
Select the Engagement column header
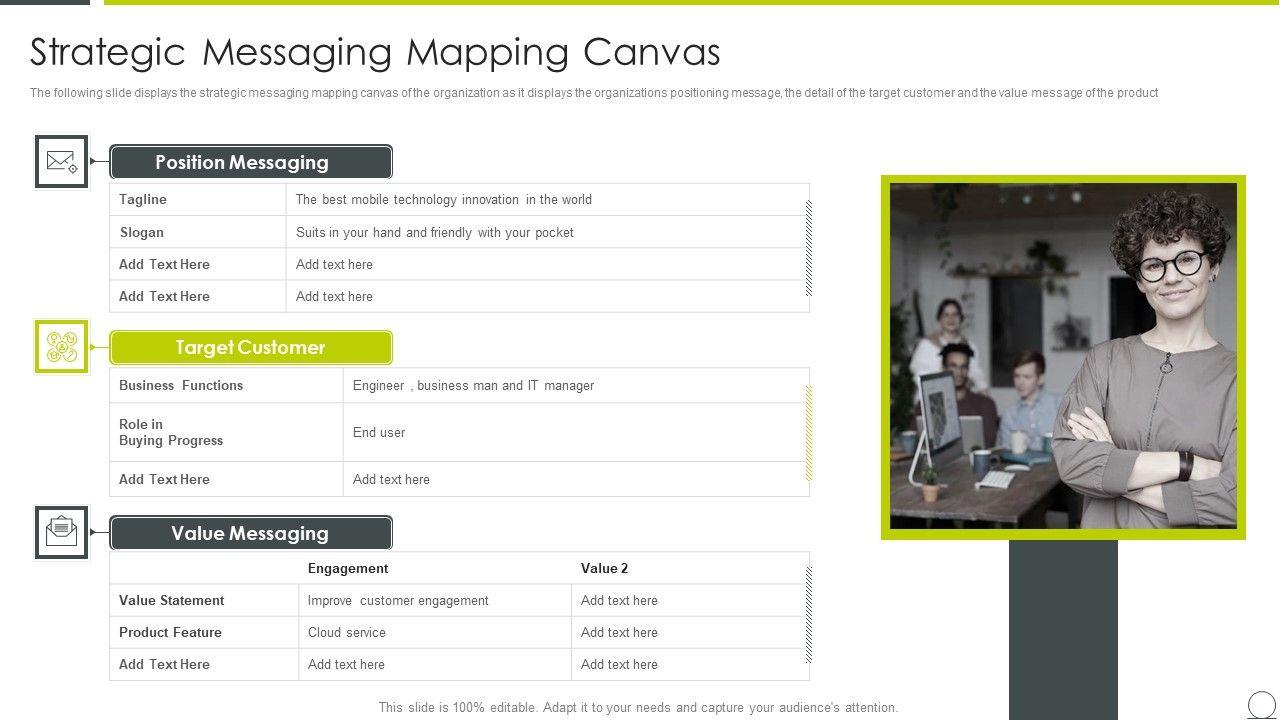click(348, 569)
